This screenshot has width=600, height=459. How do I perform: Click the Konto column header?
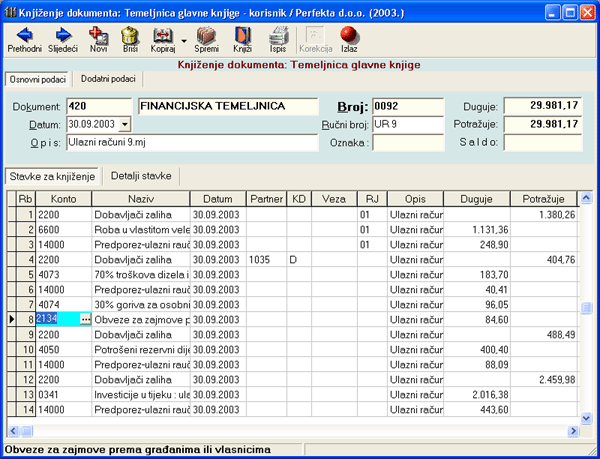click(x=64, y=199)
